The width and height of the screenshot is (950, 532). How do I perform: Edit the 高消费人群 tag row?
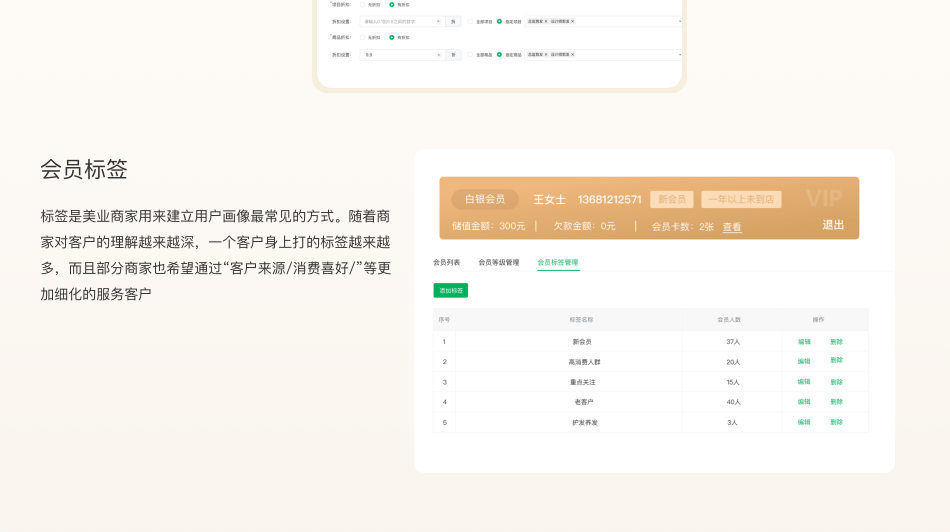tap(804, 361)
